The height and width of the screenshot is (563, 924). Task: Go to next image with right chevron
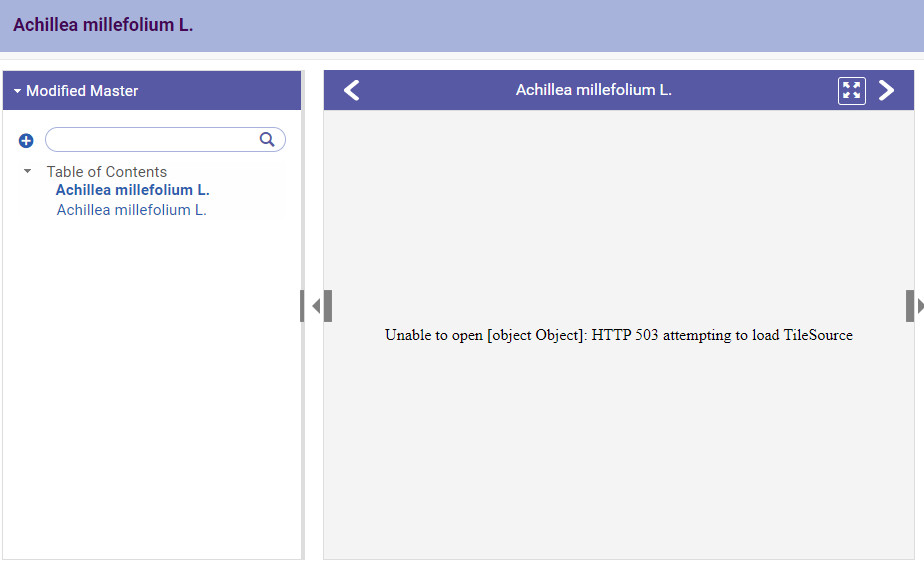886,90
